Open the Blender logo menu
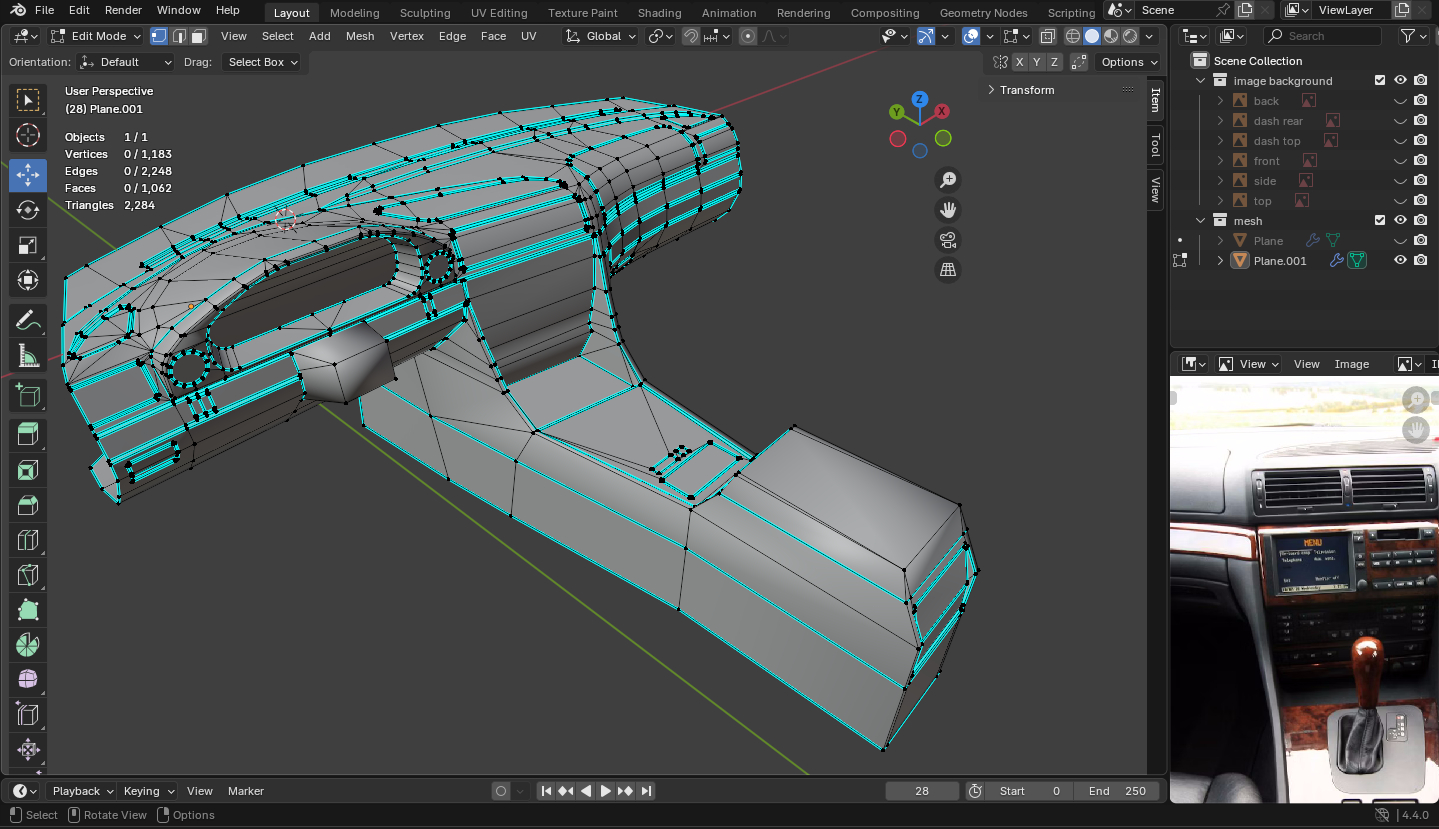1439x829 pixels. (x=18, y=10)
